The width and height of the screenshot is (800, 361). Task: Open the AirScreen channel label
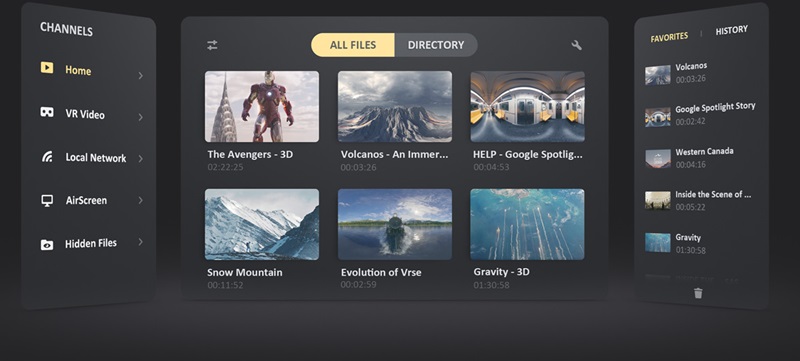pyautogui.click(x=86, y=200)
